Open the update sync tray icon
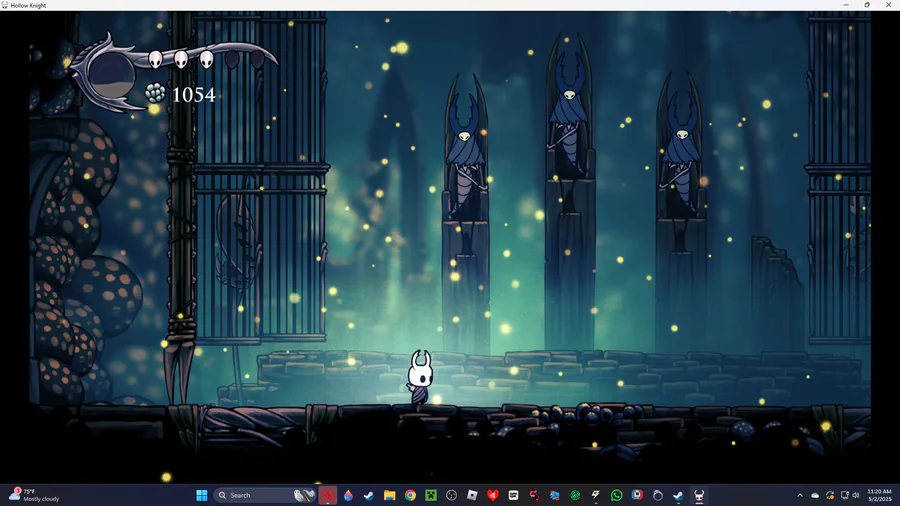This screenshot has height=506, width=900. click(x=830, y=495)
